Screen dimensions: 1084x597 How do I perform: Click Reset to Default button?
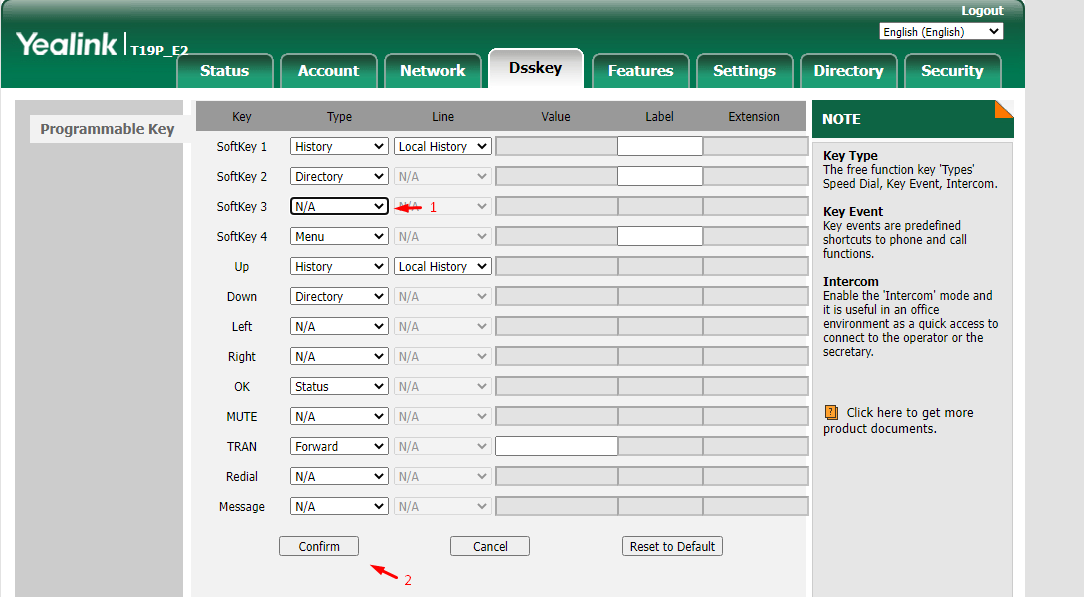[x=672, y=546]
